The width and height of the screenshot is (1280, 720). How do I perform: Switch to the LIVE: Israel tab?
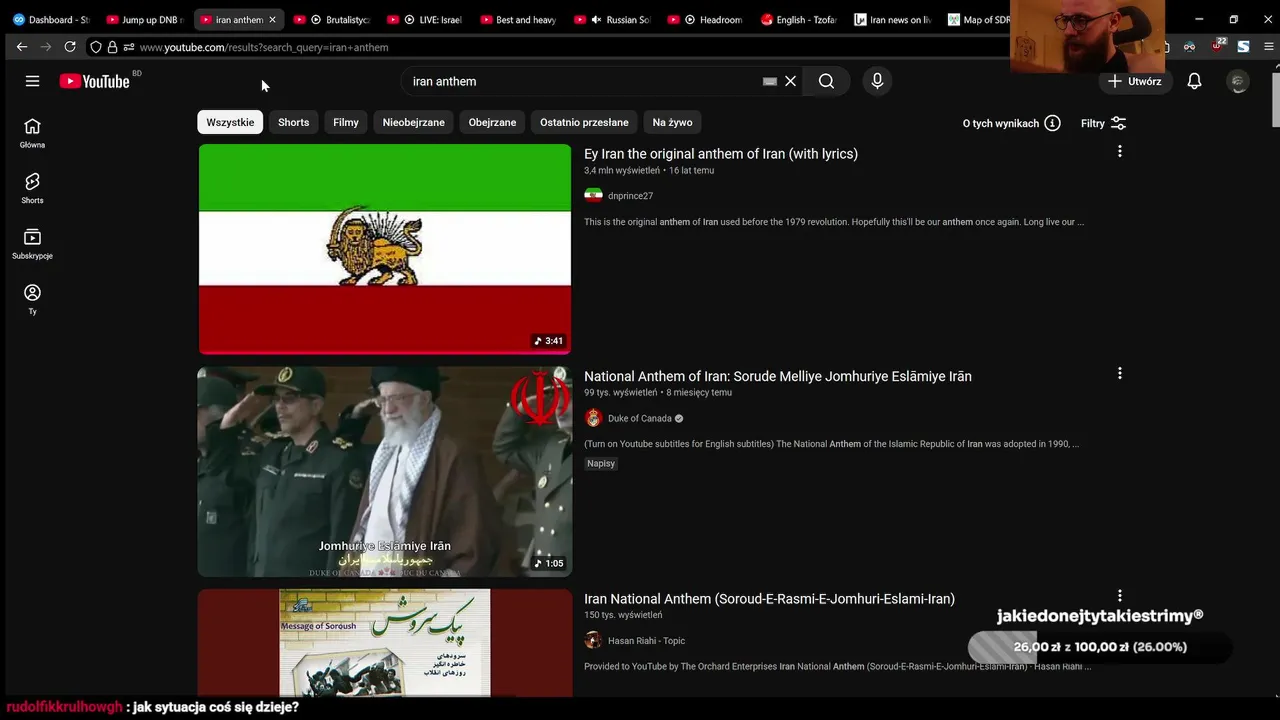(x=427, y=20)
